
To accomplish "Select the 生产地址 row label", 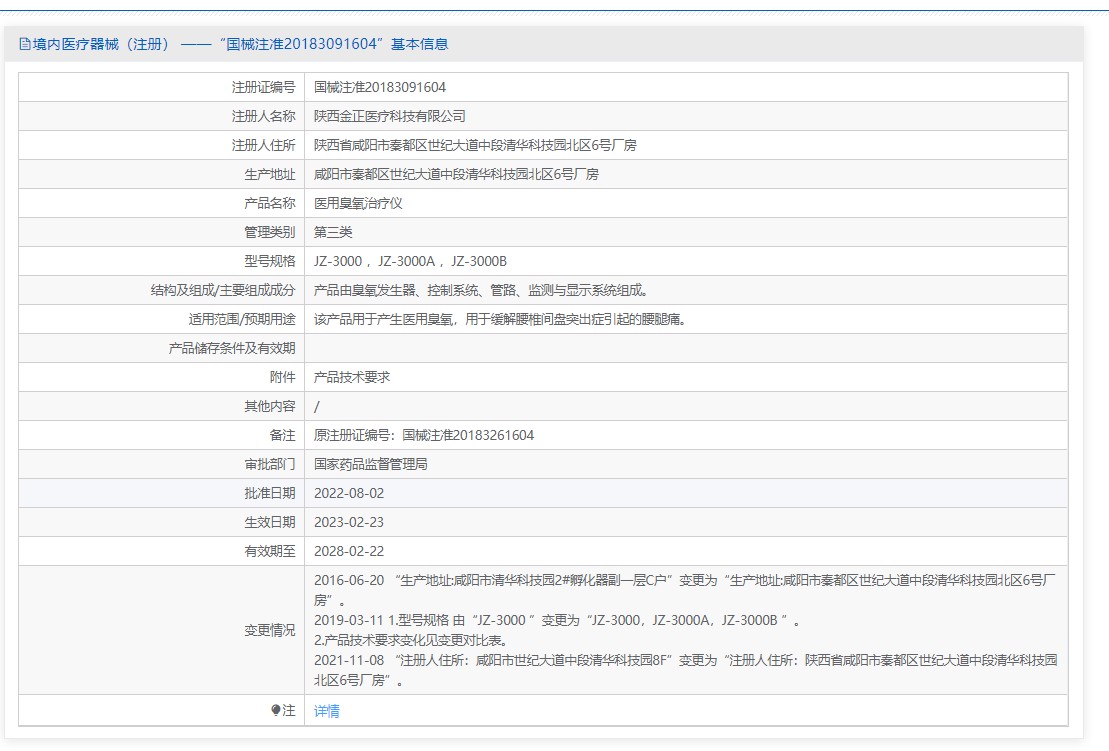I will (x=269, y=174).
